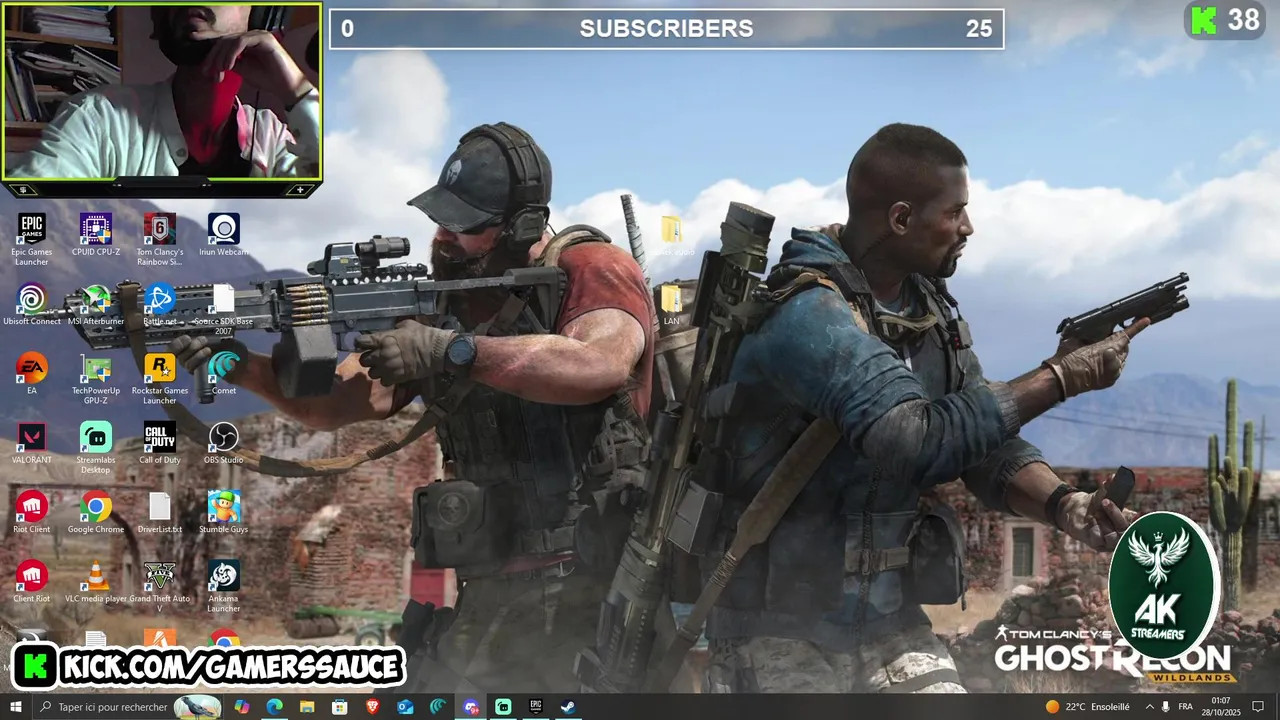This screenshot has width=1280, height=720.
Task: Select Tom Clancy's Rainbow Six desktop icon
Action: pos(160,238)
